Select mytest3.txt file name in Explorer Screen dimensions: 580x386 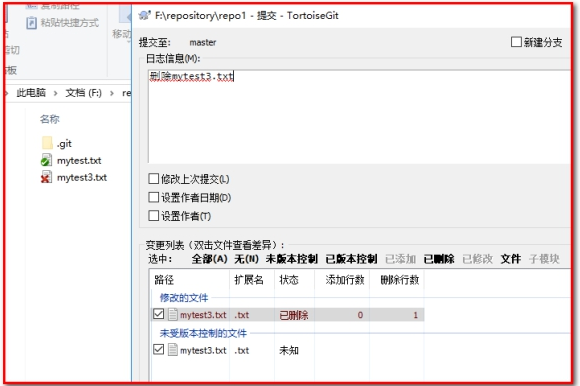pos(82,177)
